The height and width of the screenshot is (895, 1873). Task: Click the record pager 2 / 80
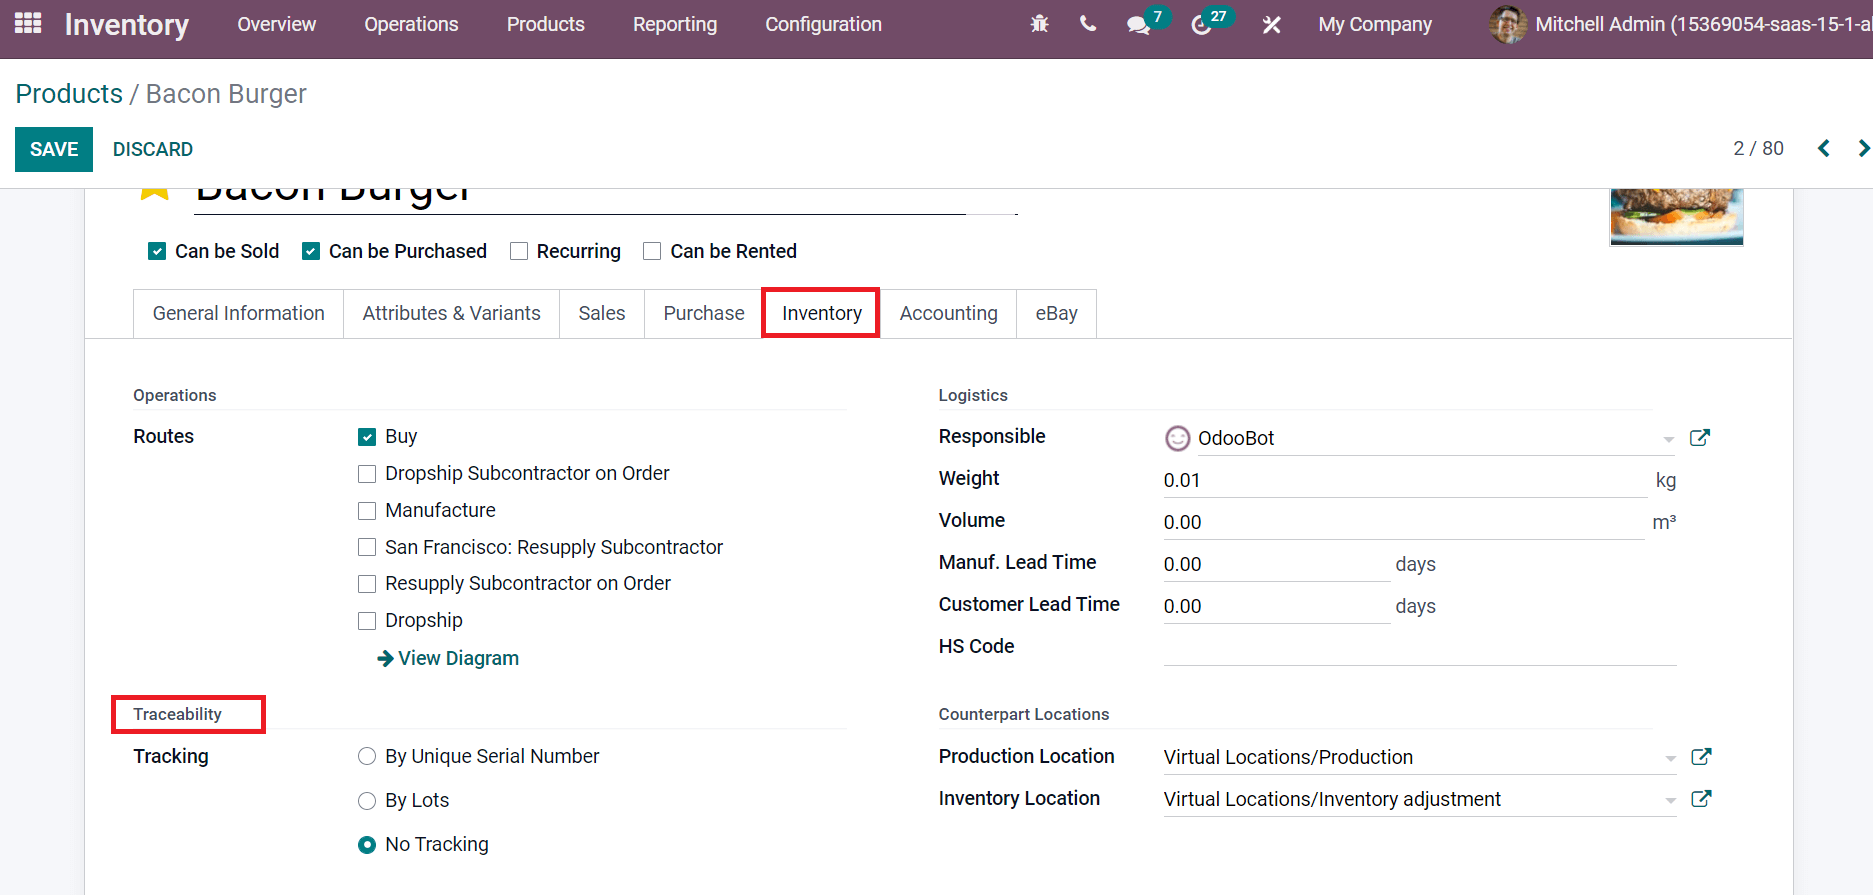1758,148
